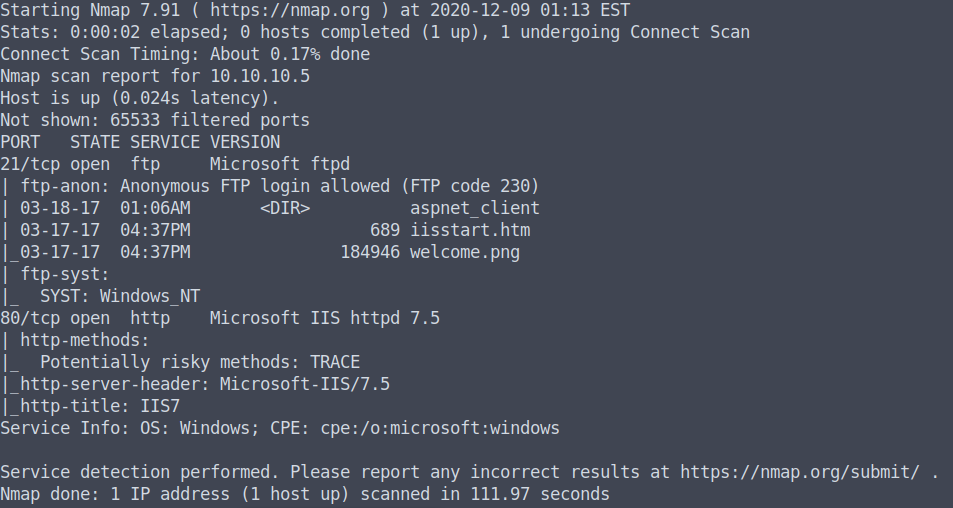Viewport: 953px width, 508px height.
Task: Click the <DIR> marker in the FTP listing
Action: (285, 208)
